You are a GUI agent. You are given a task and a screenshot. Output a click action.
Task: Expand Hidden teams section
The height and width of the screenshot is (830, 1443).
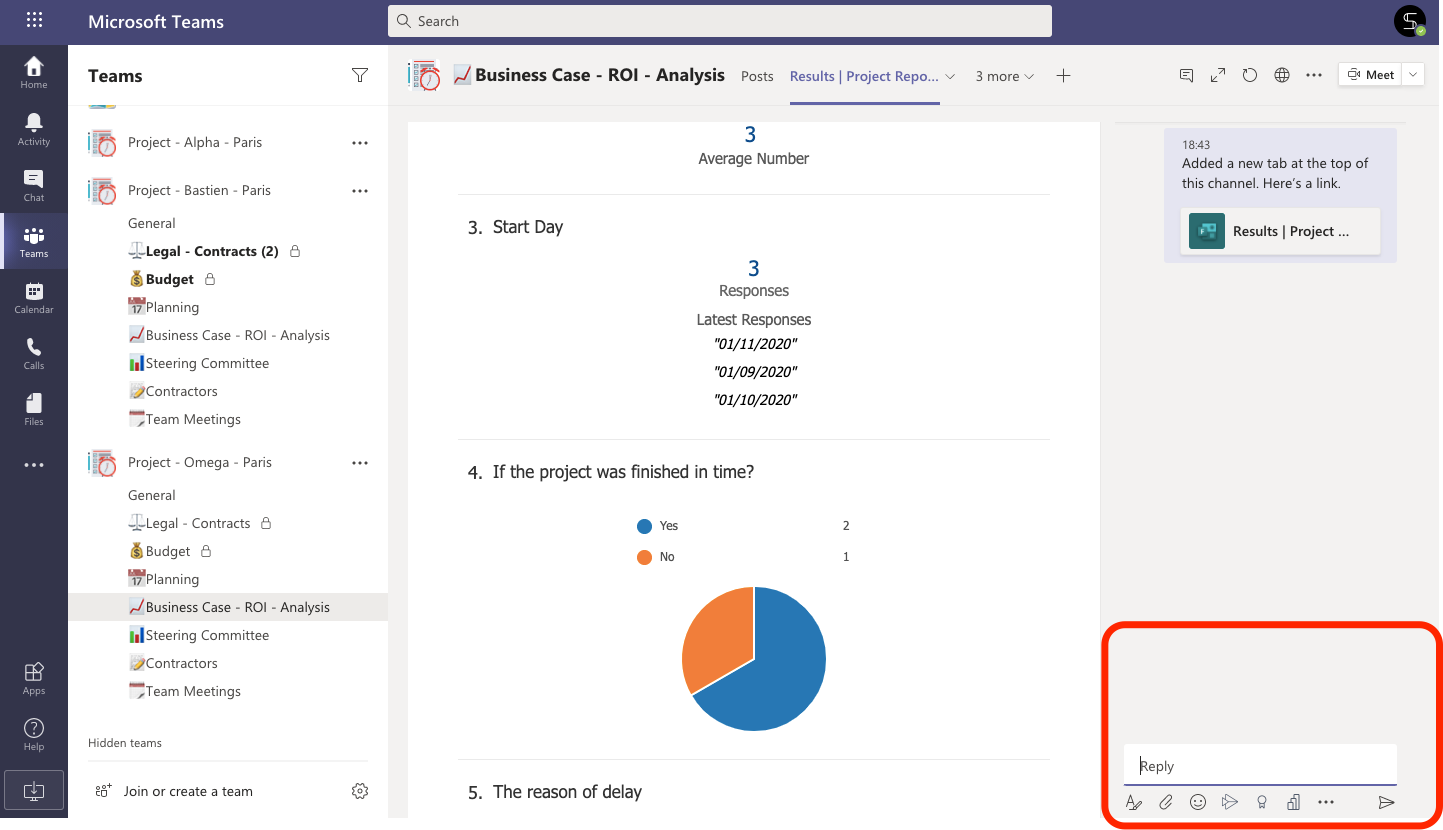coord(125,743)
